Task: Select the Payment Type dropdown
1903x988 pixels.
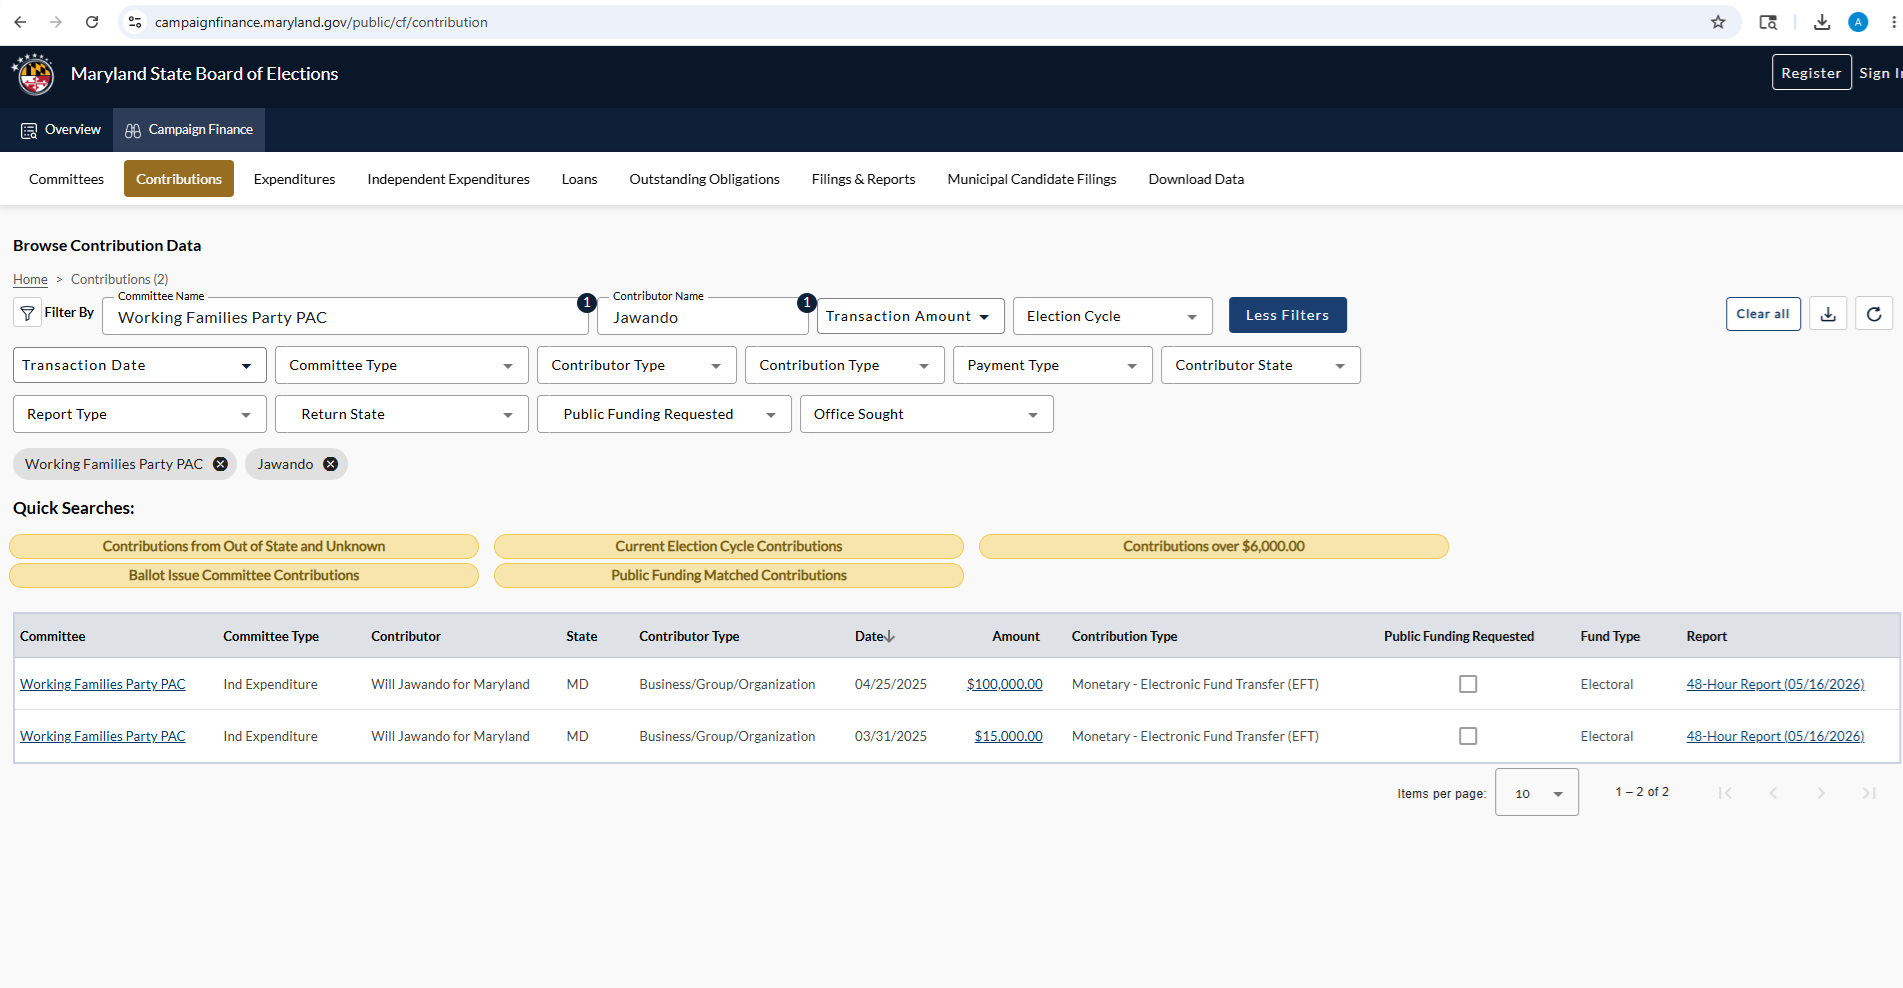Action: [1053, 365]
